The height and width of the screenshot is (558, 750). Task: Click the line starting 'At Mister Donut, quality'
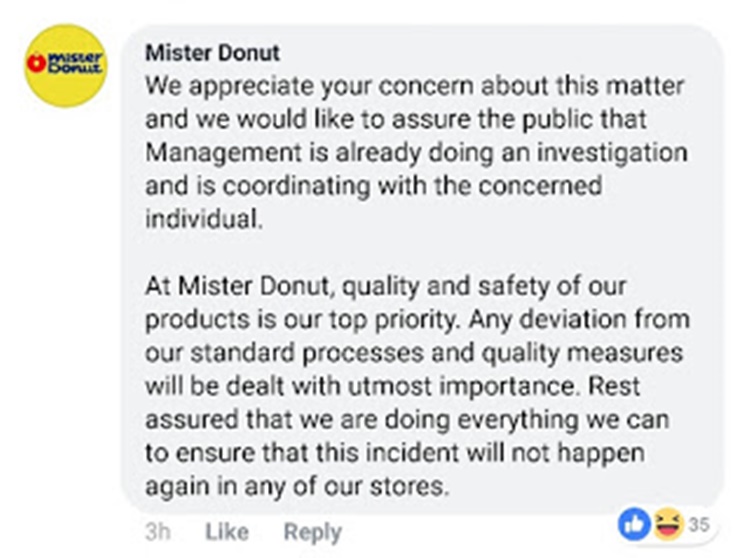pos(386,287)
